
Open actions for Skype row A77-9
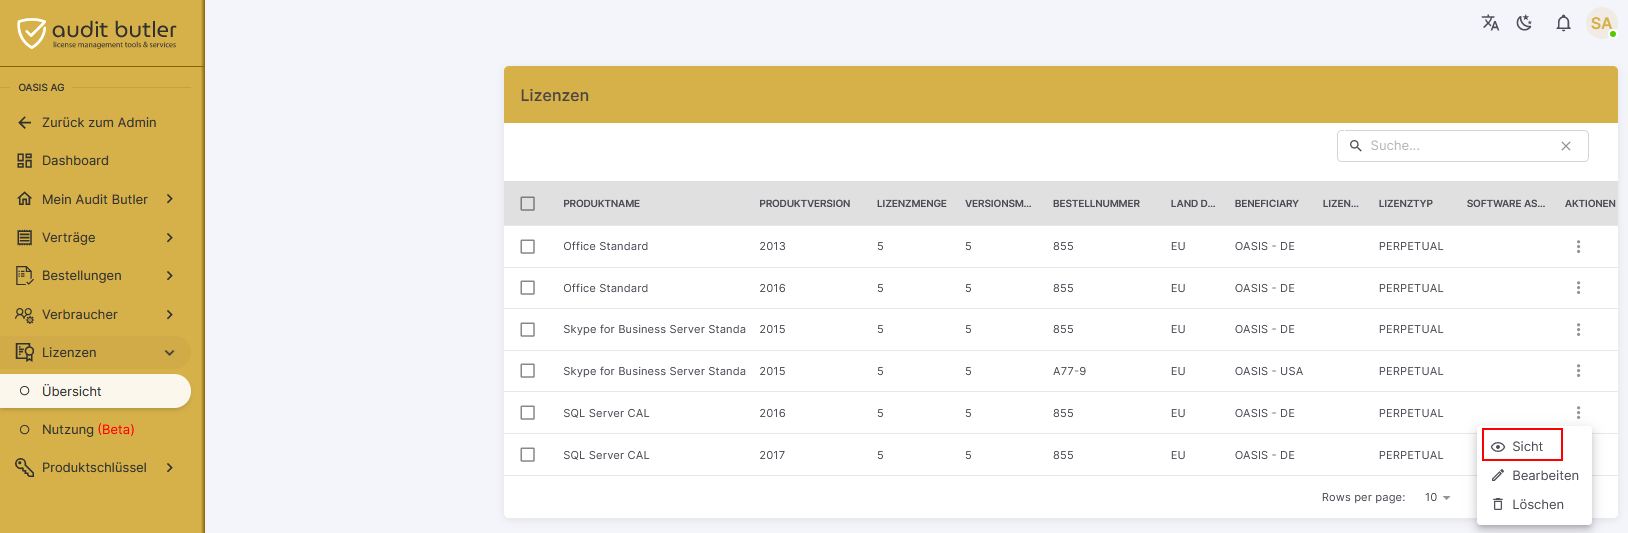(x=1578, y=371)
